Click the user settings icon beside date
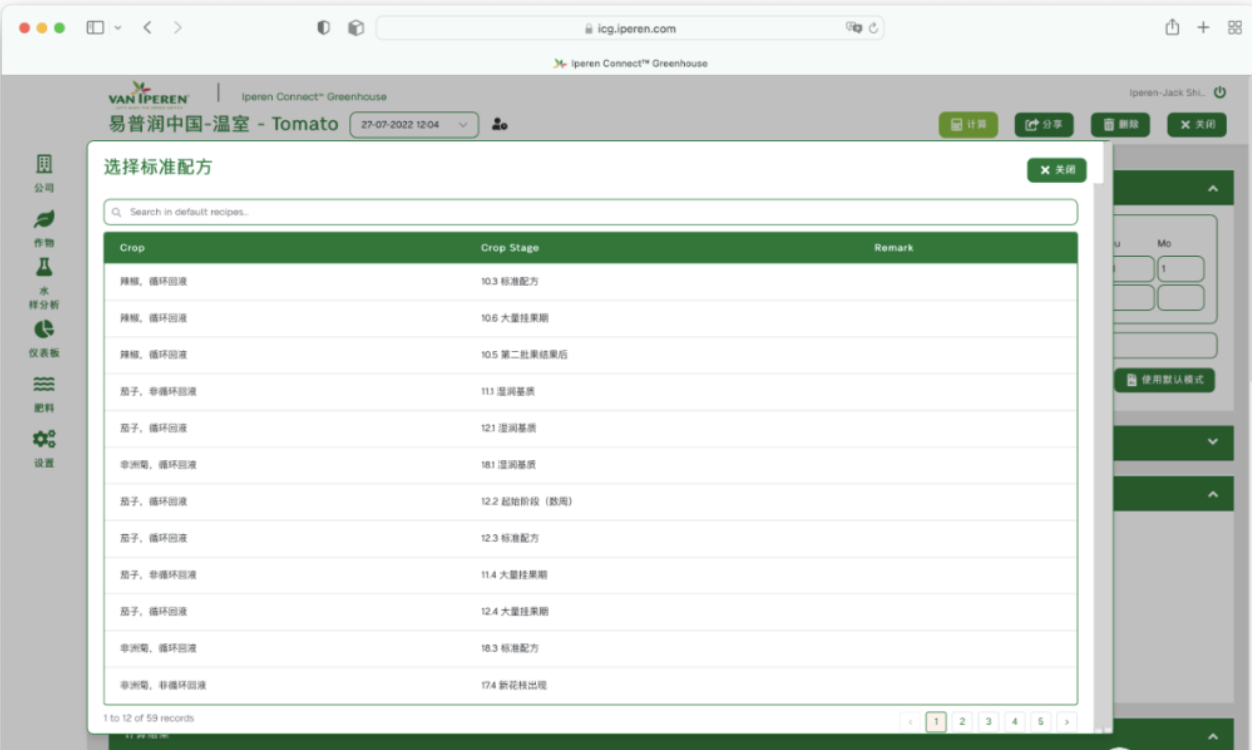The width and height of the screenshot is (1252, 750). (500, 125)
